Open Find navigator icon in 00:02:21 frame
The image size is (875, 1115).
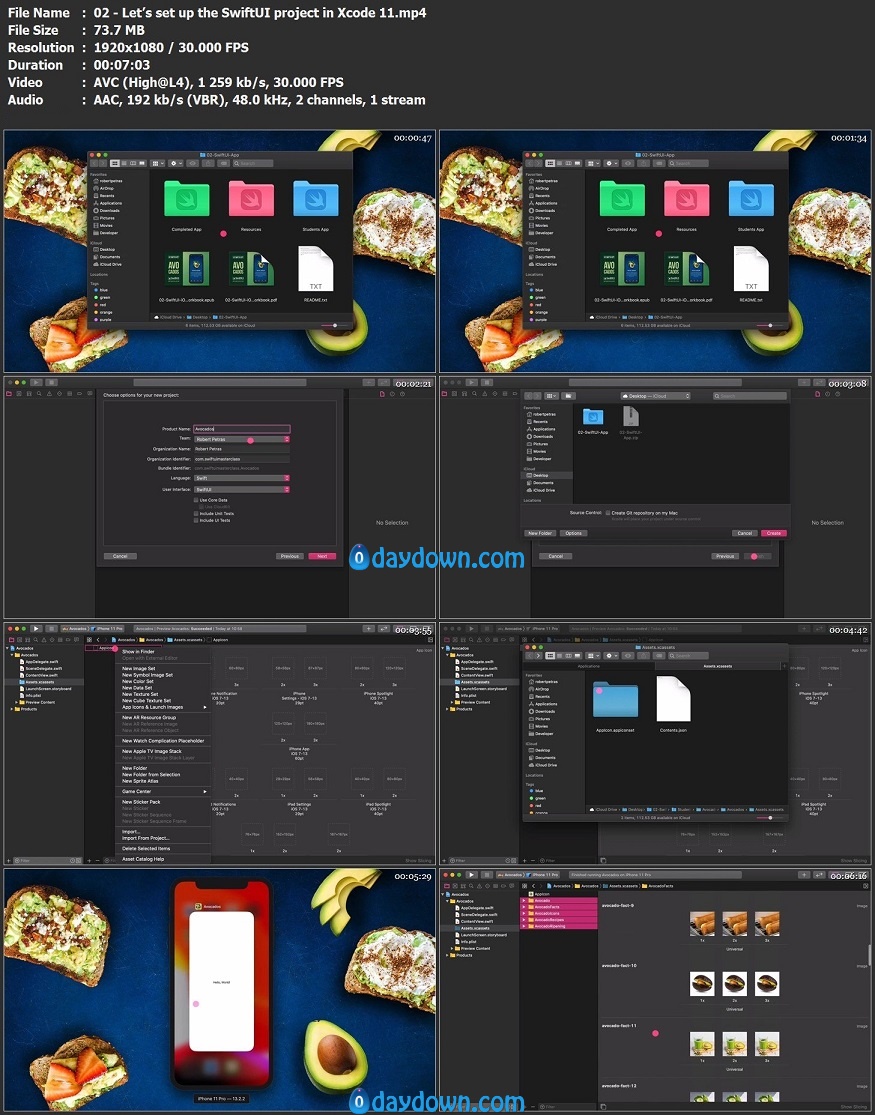[37, 393]
